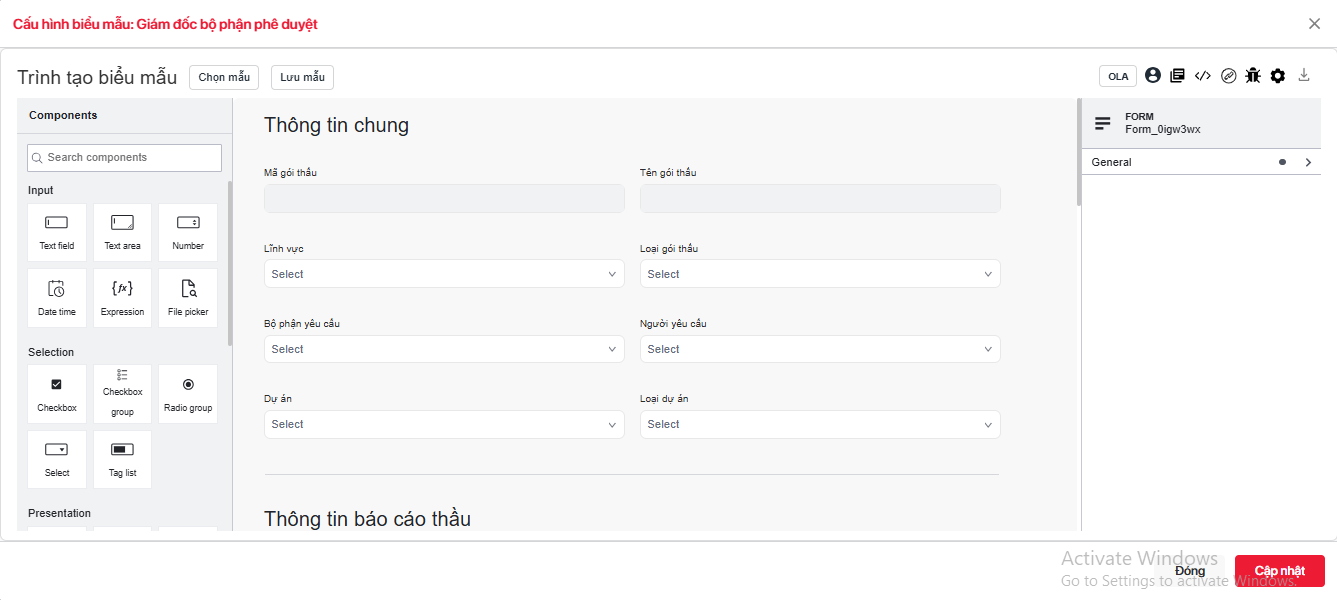Select the File picker component
The width and height of the screenshot is (1337, 600).
[x=188, y=298]
